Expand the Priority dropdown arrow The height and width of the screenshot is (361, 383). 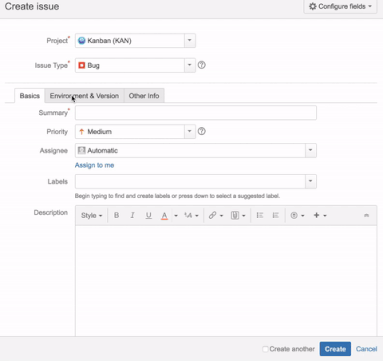[190, 131]
